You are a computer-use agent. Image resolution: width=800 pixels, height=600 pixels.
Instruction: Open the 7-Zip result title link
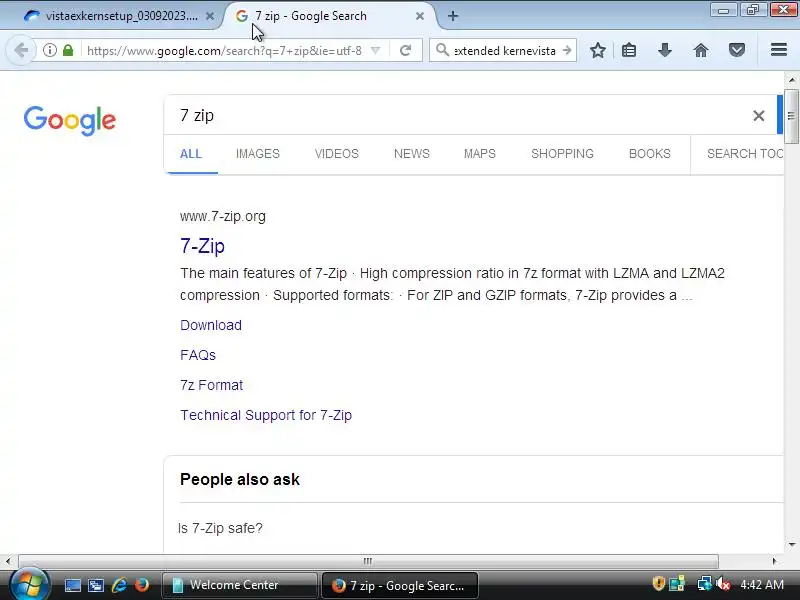pos(203,246)
